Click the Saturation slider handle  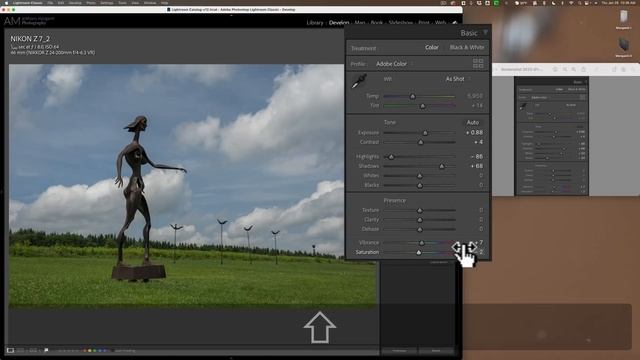418,253
